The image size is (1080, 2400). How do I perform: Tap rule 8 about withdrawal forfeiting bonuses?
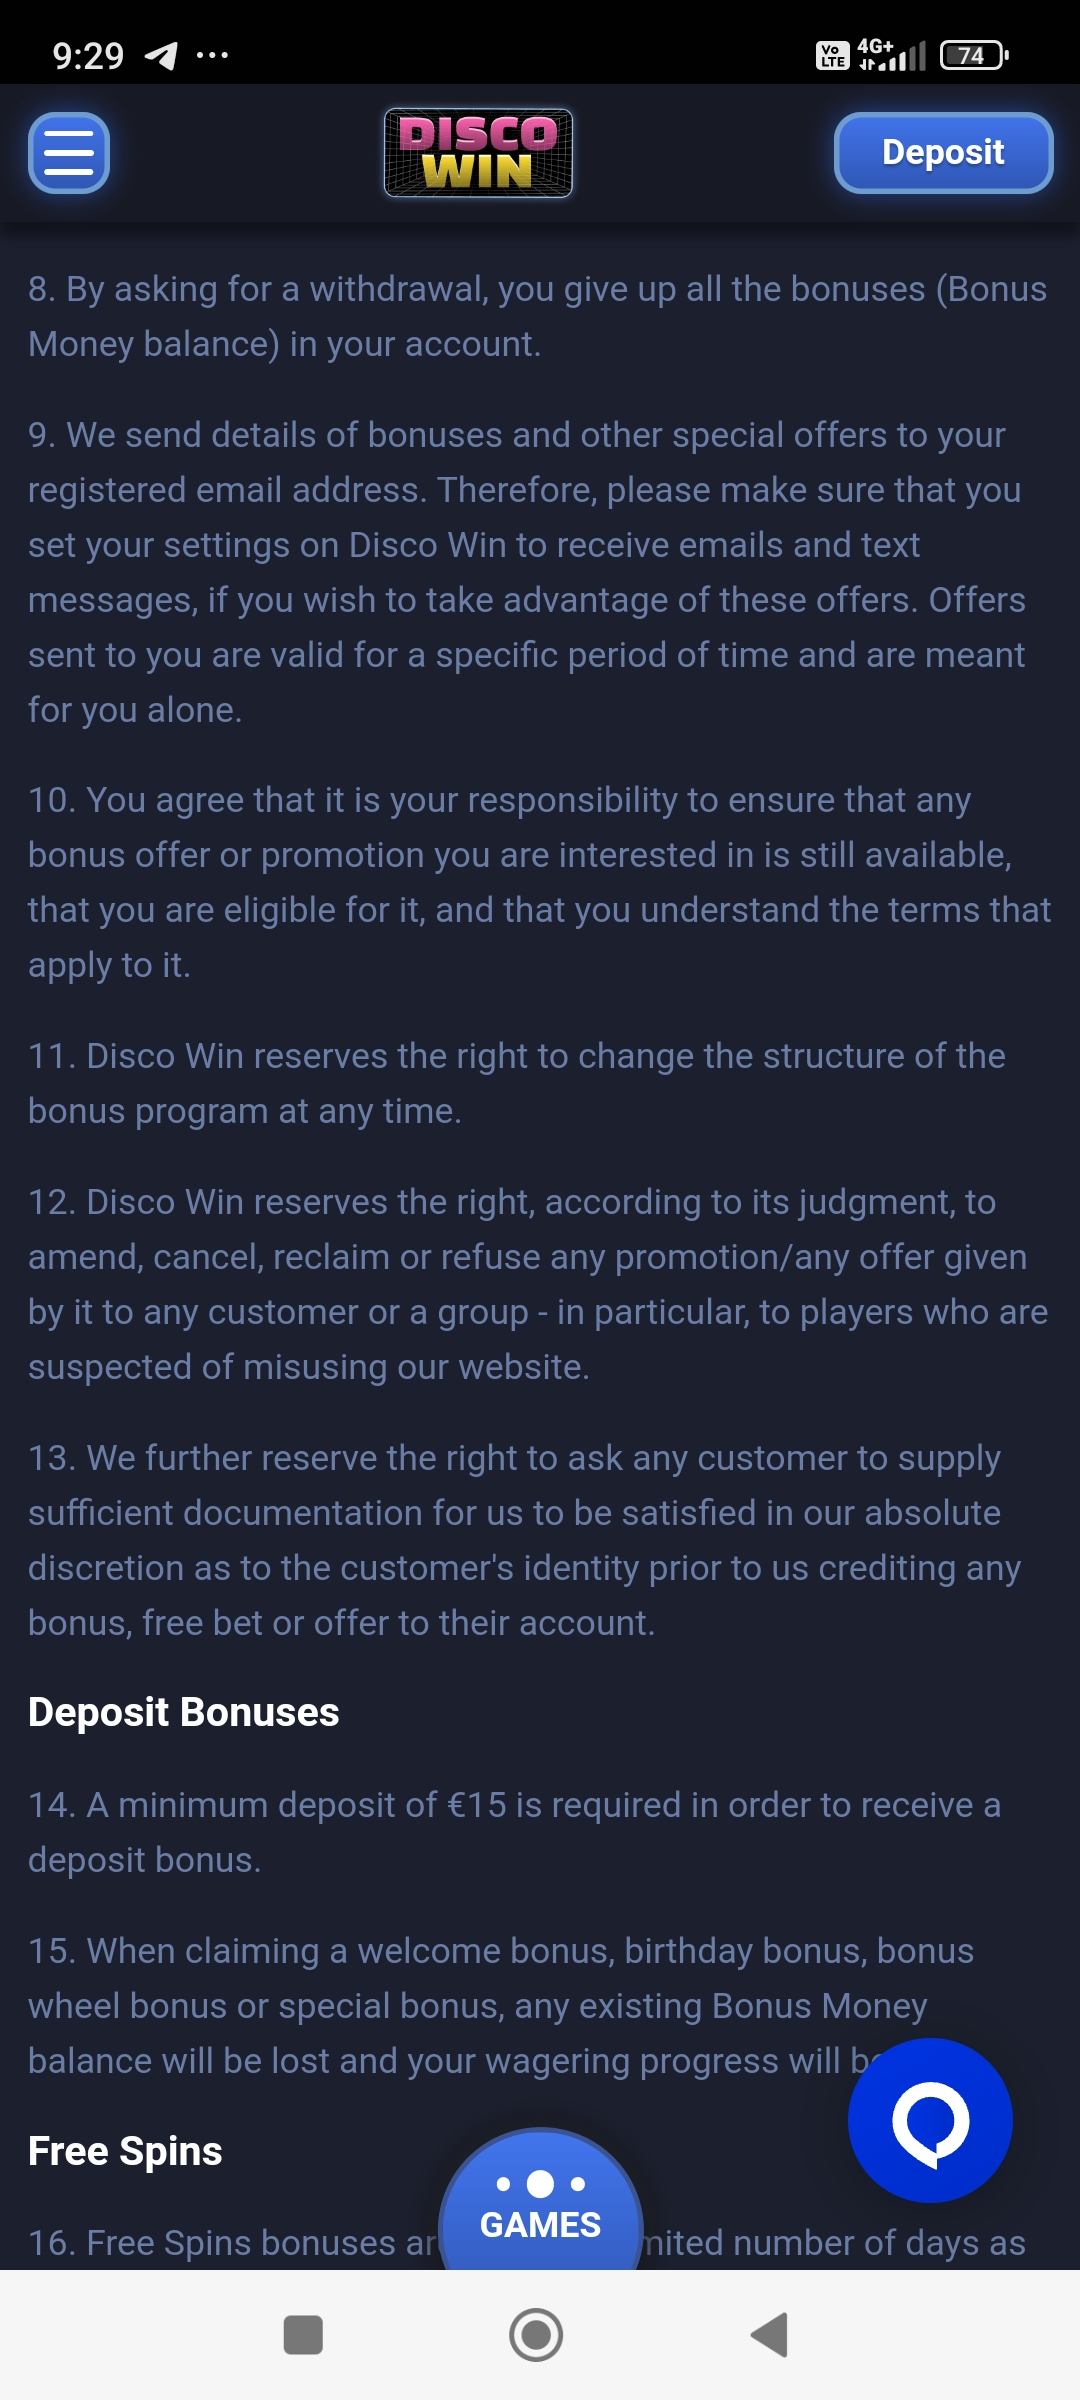coord(537,316)
